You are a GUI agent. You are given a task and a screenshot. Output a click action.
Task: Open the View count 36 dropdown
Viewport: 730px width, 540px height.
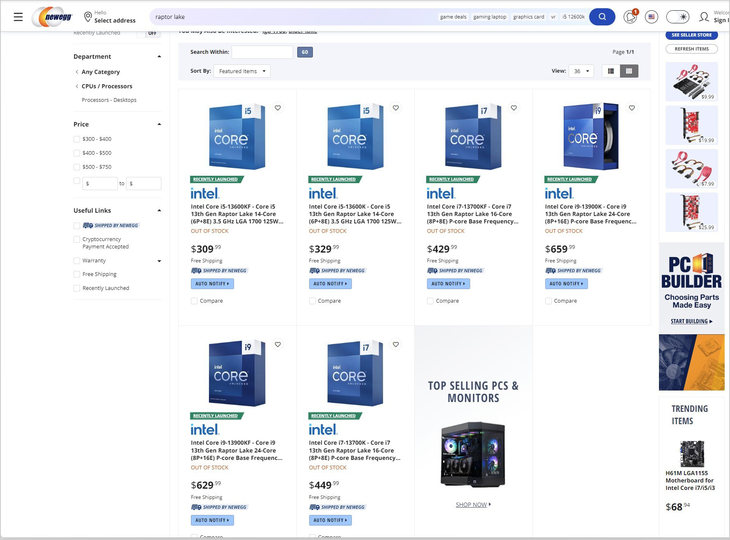[582, 71]
